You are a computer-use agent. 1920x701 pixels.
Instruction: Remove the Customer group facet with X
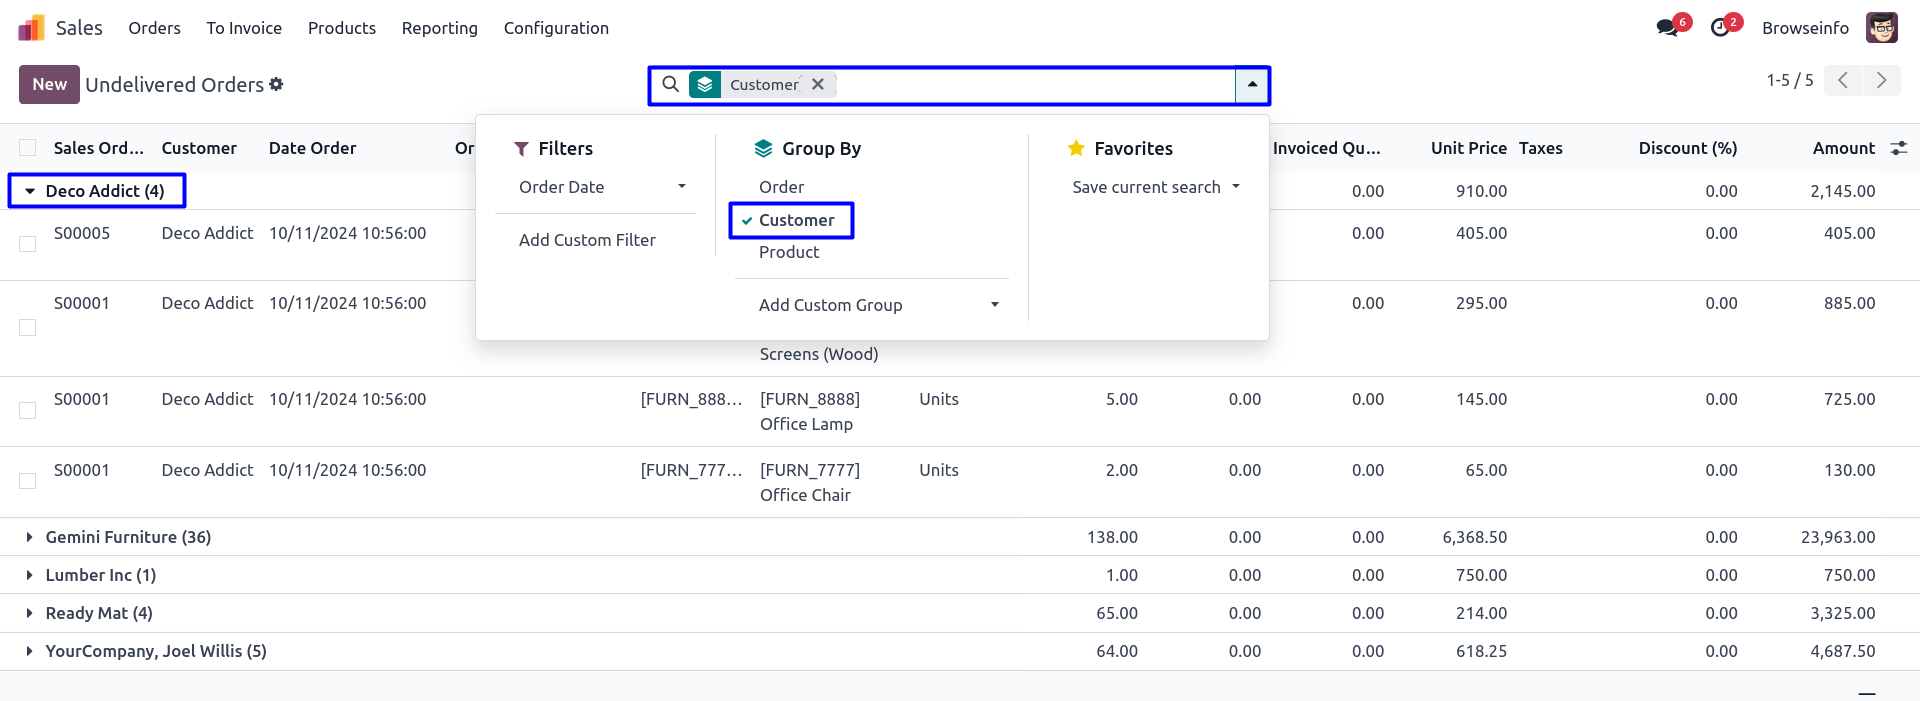818,85
